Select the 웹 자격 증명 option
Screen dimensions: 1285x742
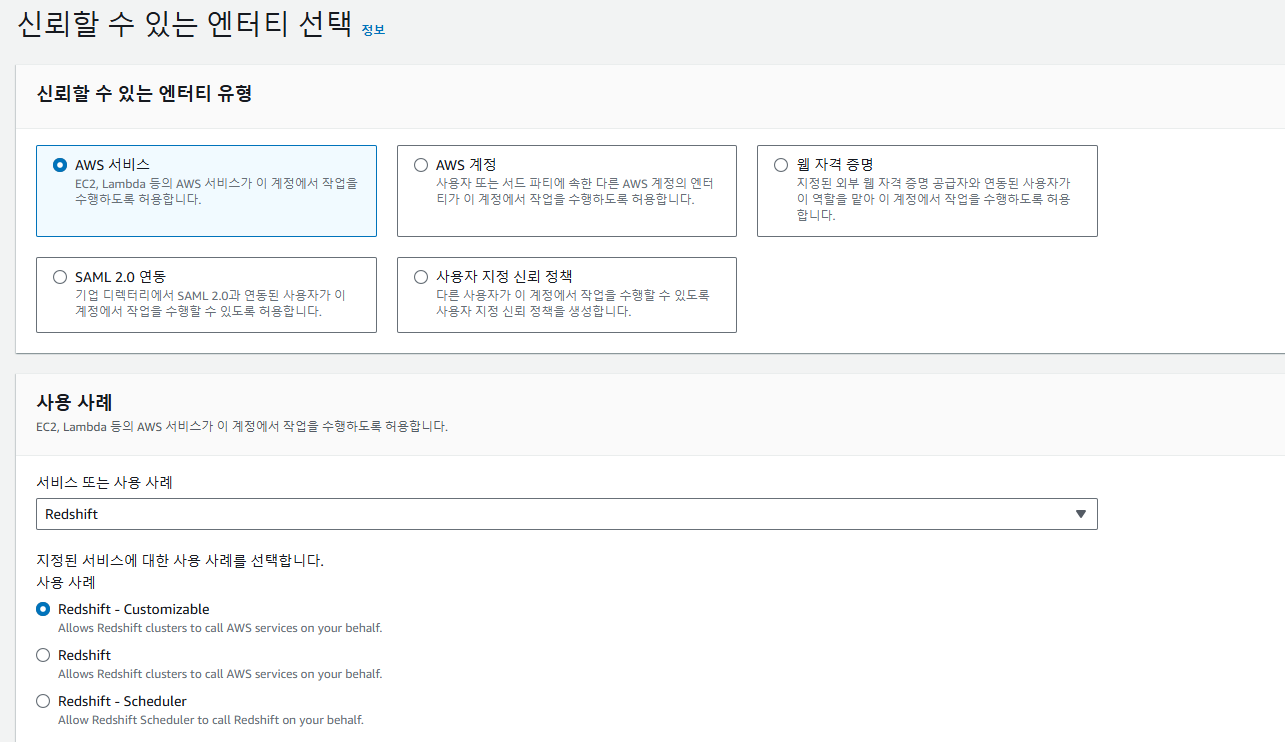(x=781, y=165)
